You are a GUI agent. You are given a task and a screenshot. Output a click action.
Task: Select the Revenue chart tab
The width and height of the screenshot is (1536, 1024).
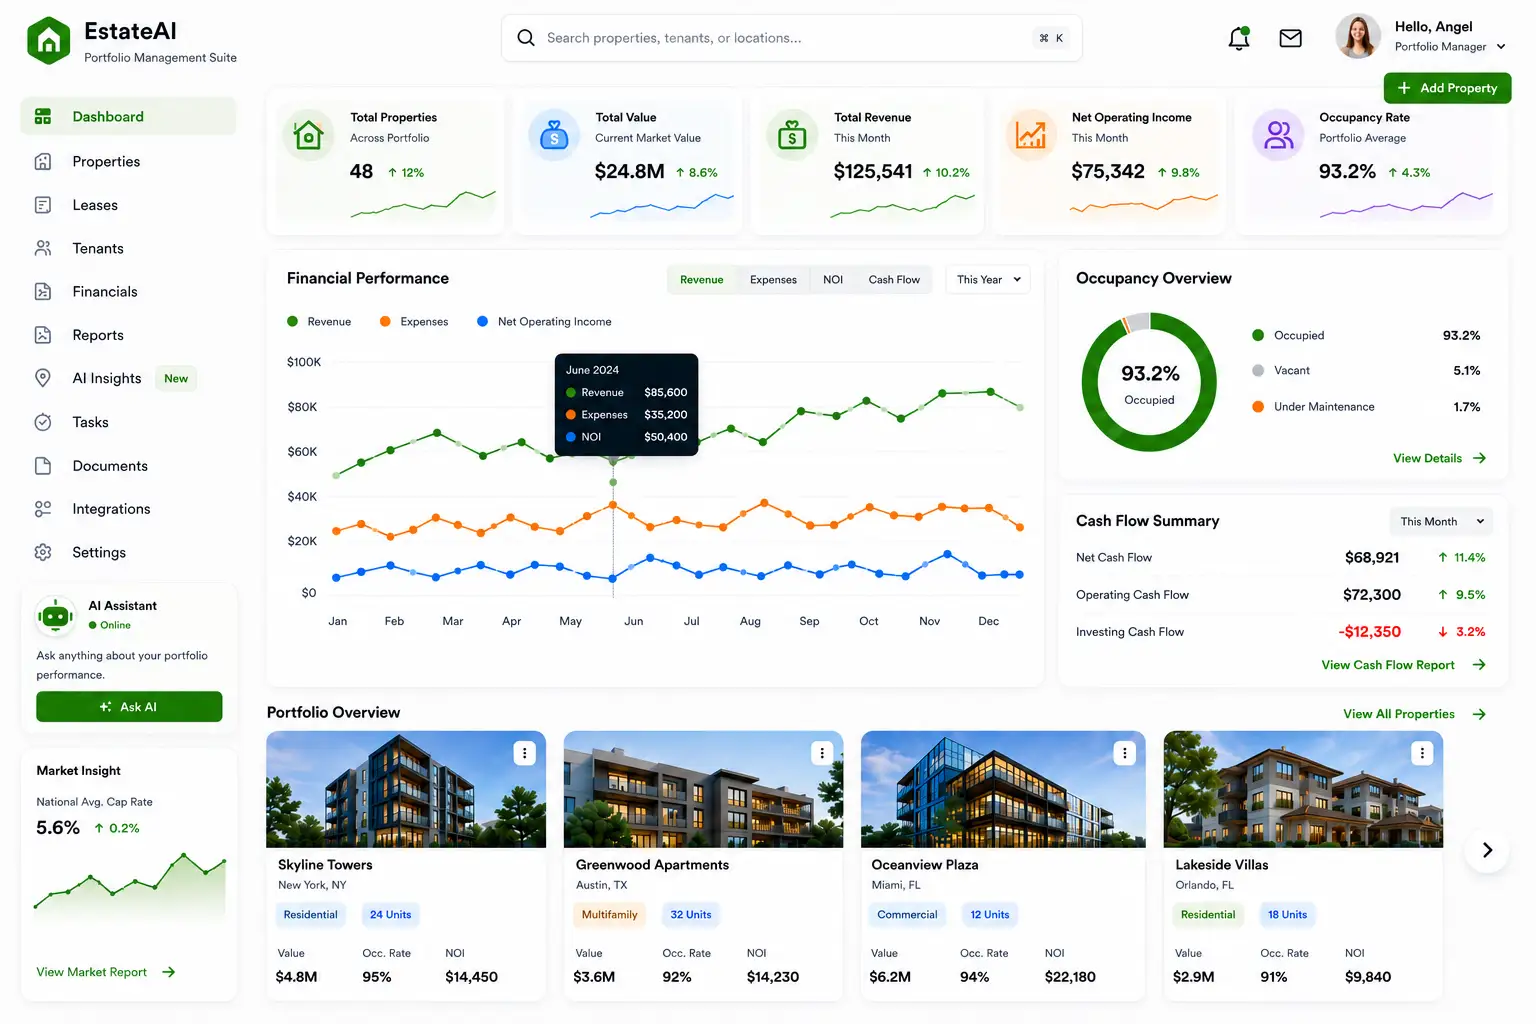pos(702,279)
